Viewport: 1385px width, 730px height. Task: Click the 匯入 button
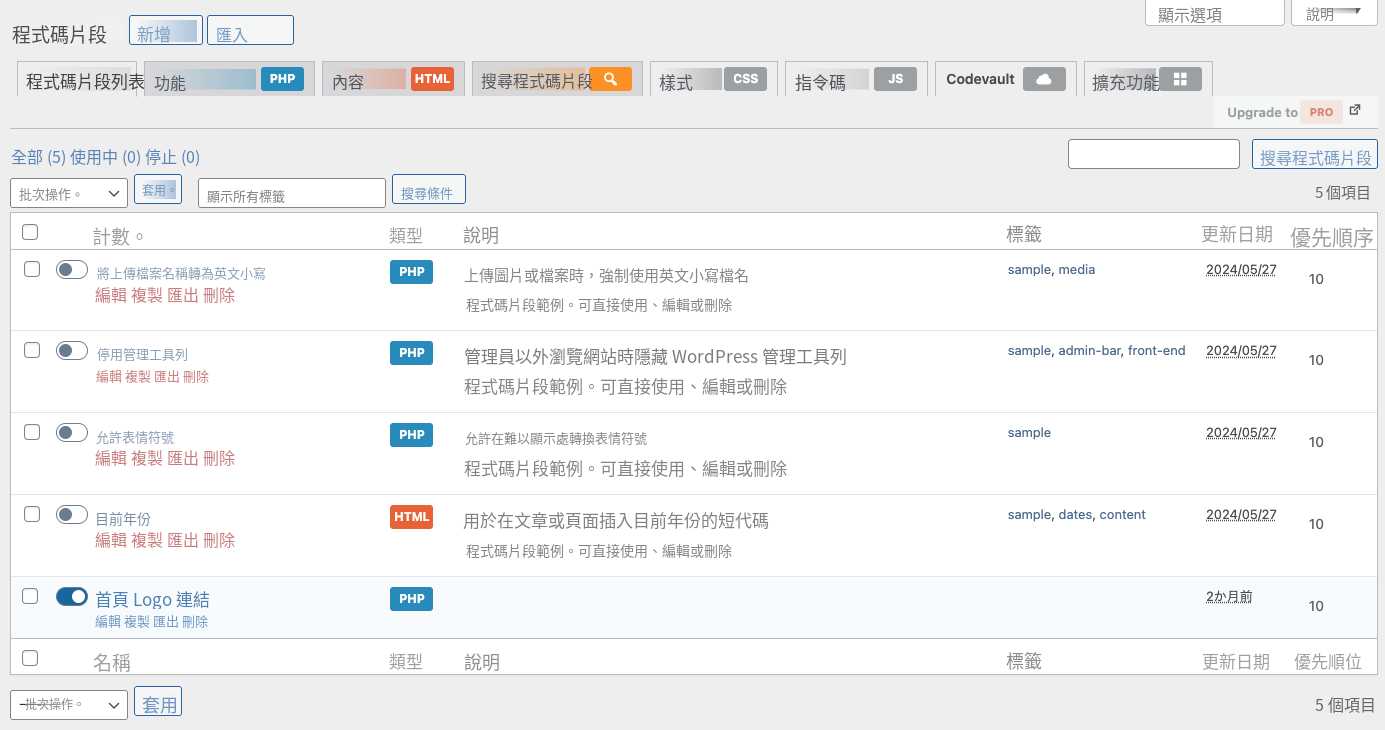250,31
